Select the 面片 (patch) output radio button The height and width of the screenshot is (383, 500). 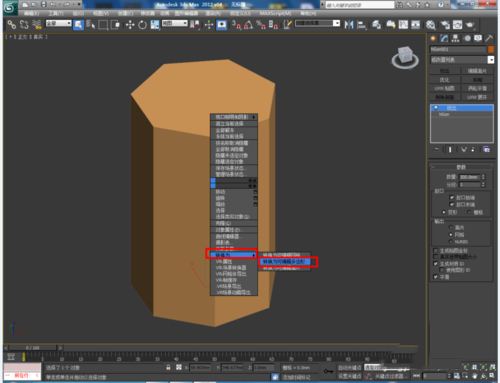click(x=451, y=227)
